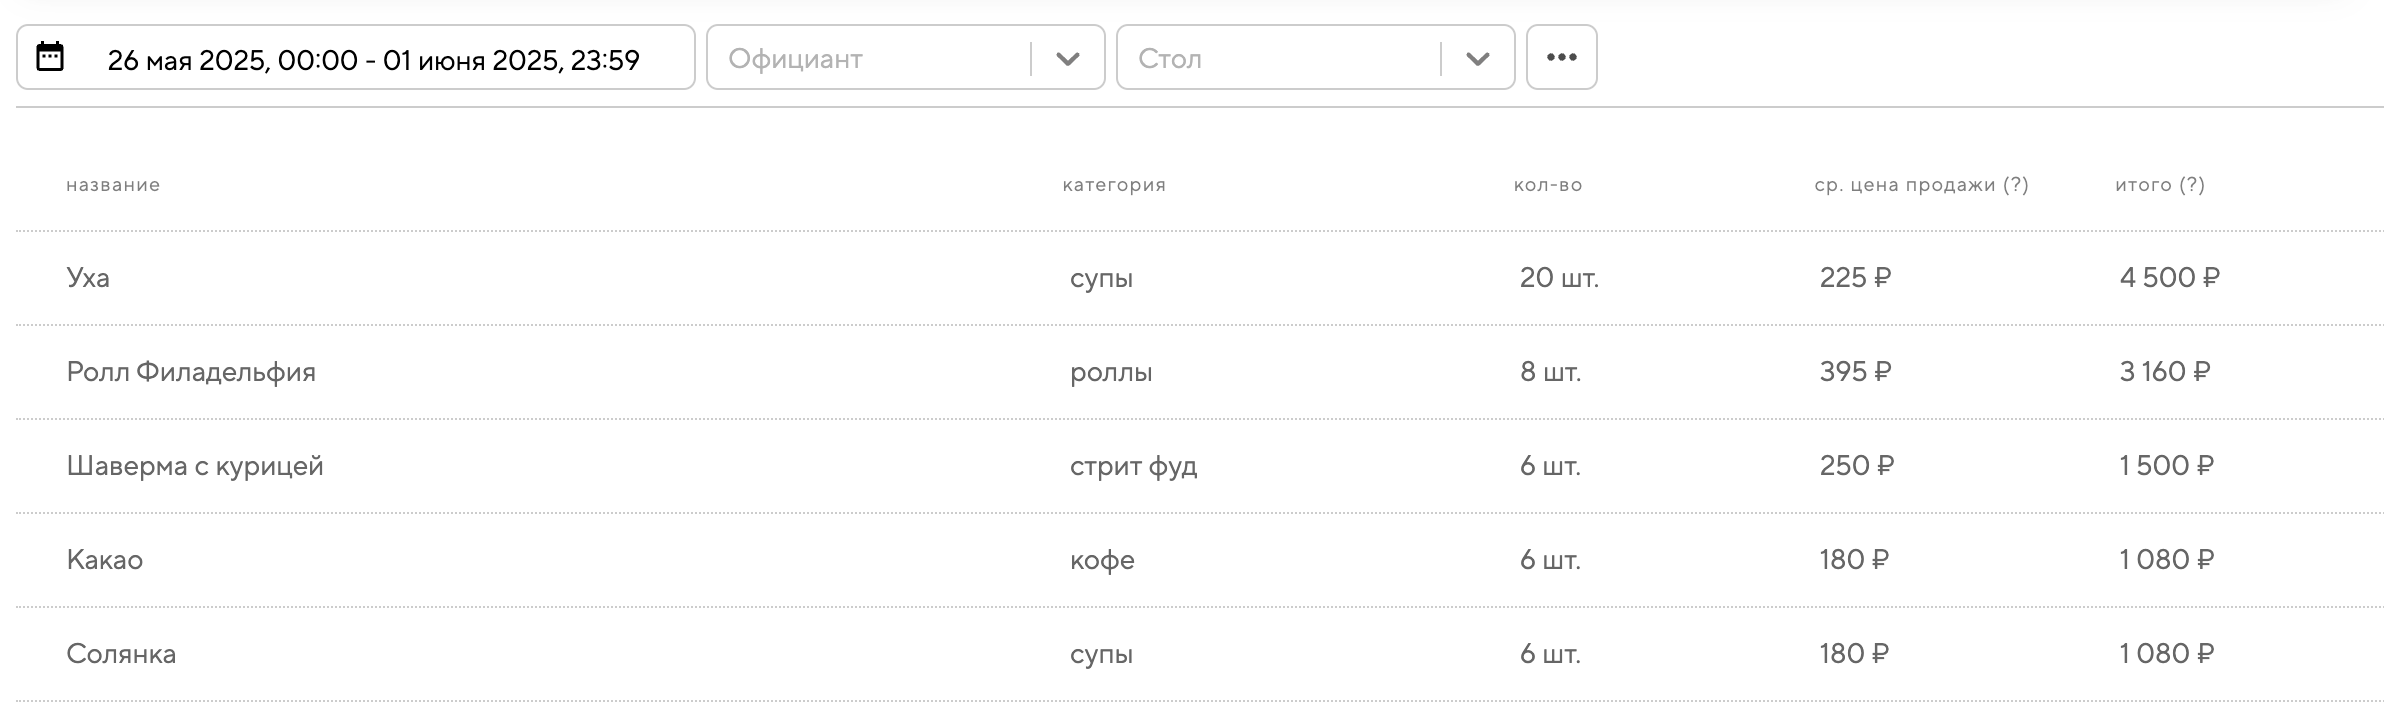Viewport: 2384px width, 708px height.
Task: Click the роллы category cell
Action: [x=1111, y=372]
